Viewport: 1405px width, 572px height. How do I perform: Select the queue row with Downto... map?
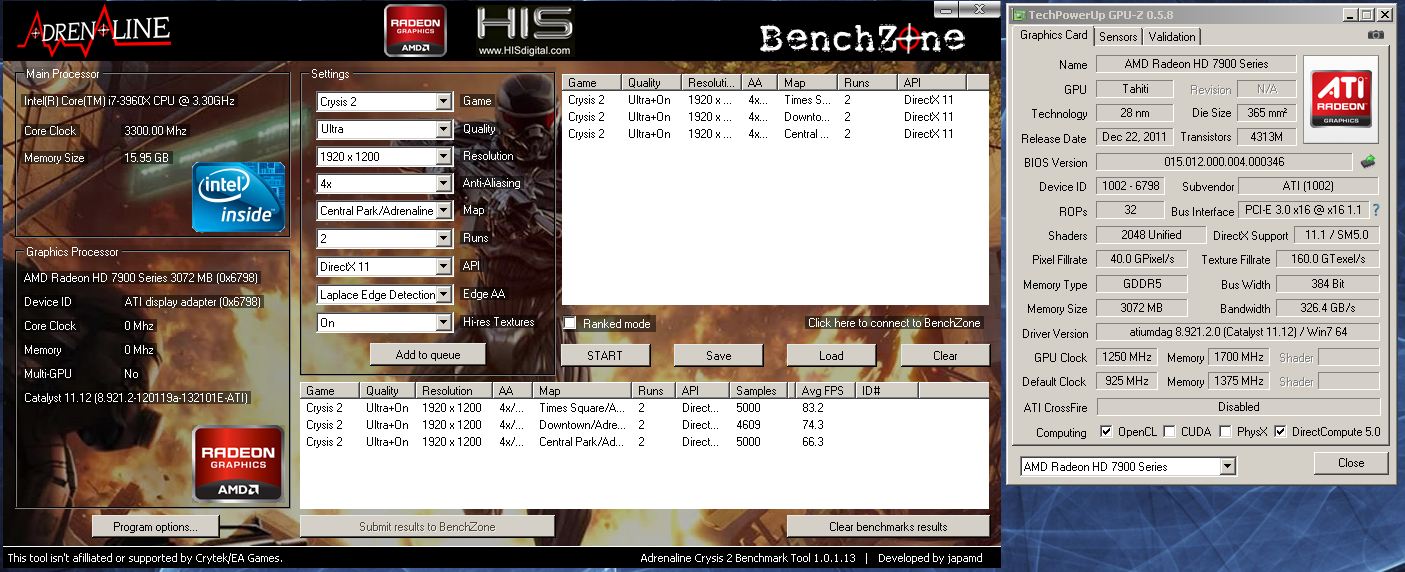coord(775,117)
